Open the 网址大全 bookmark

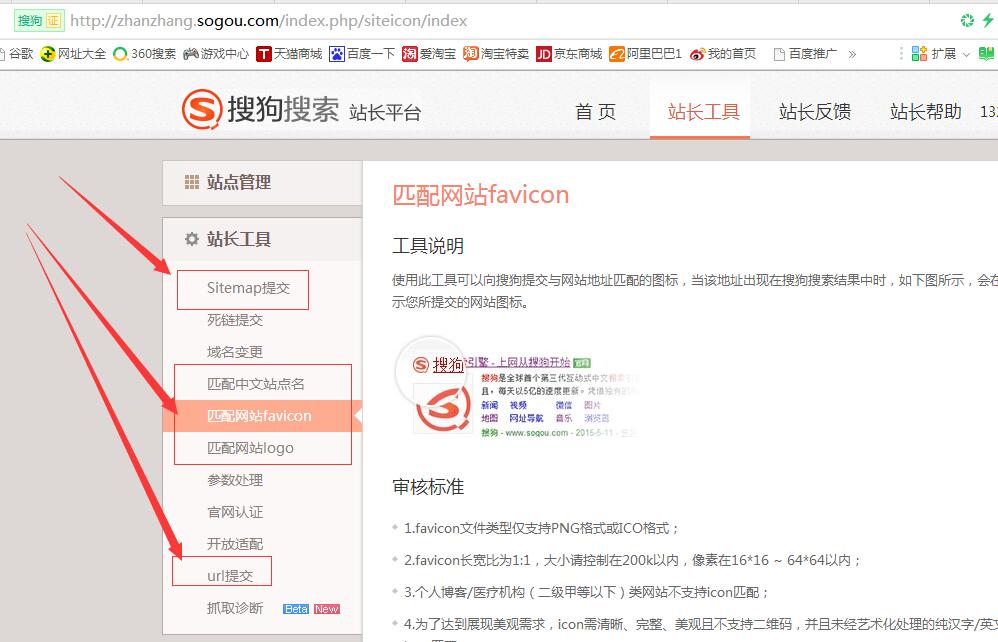(x=73, y=54)
